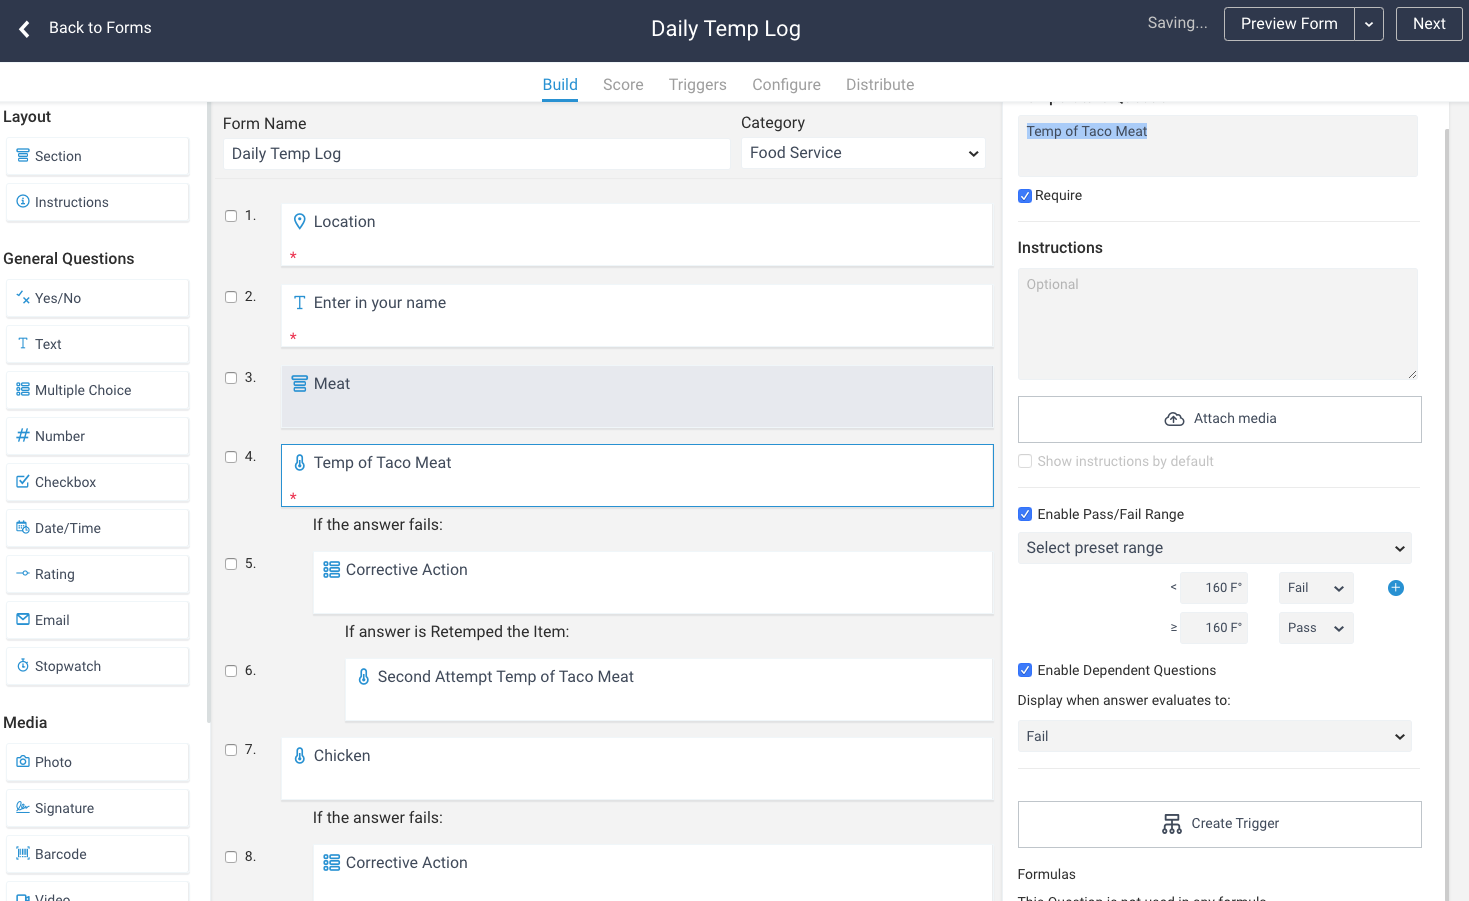Uncheck the Require checkbox
Viewport: 1469px width, 901px height.
pyautogui.click(x=1025, y=196)
